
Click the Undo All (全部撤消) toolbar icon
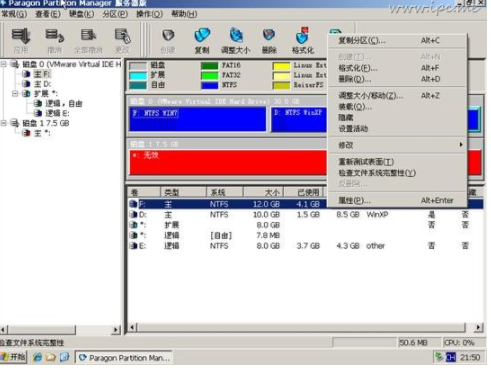(x=88, y=36)
